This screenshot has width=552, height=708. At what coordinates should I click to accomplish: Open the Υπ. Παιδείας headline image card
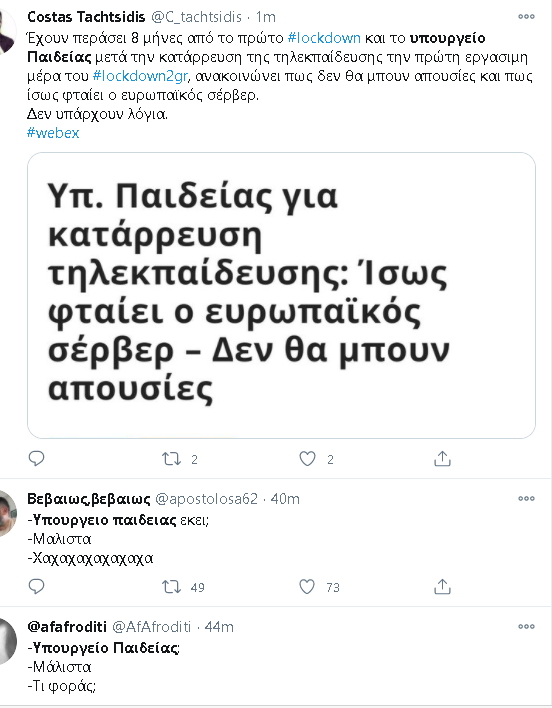(x=281, y=295)
